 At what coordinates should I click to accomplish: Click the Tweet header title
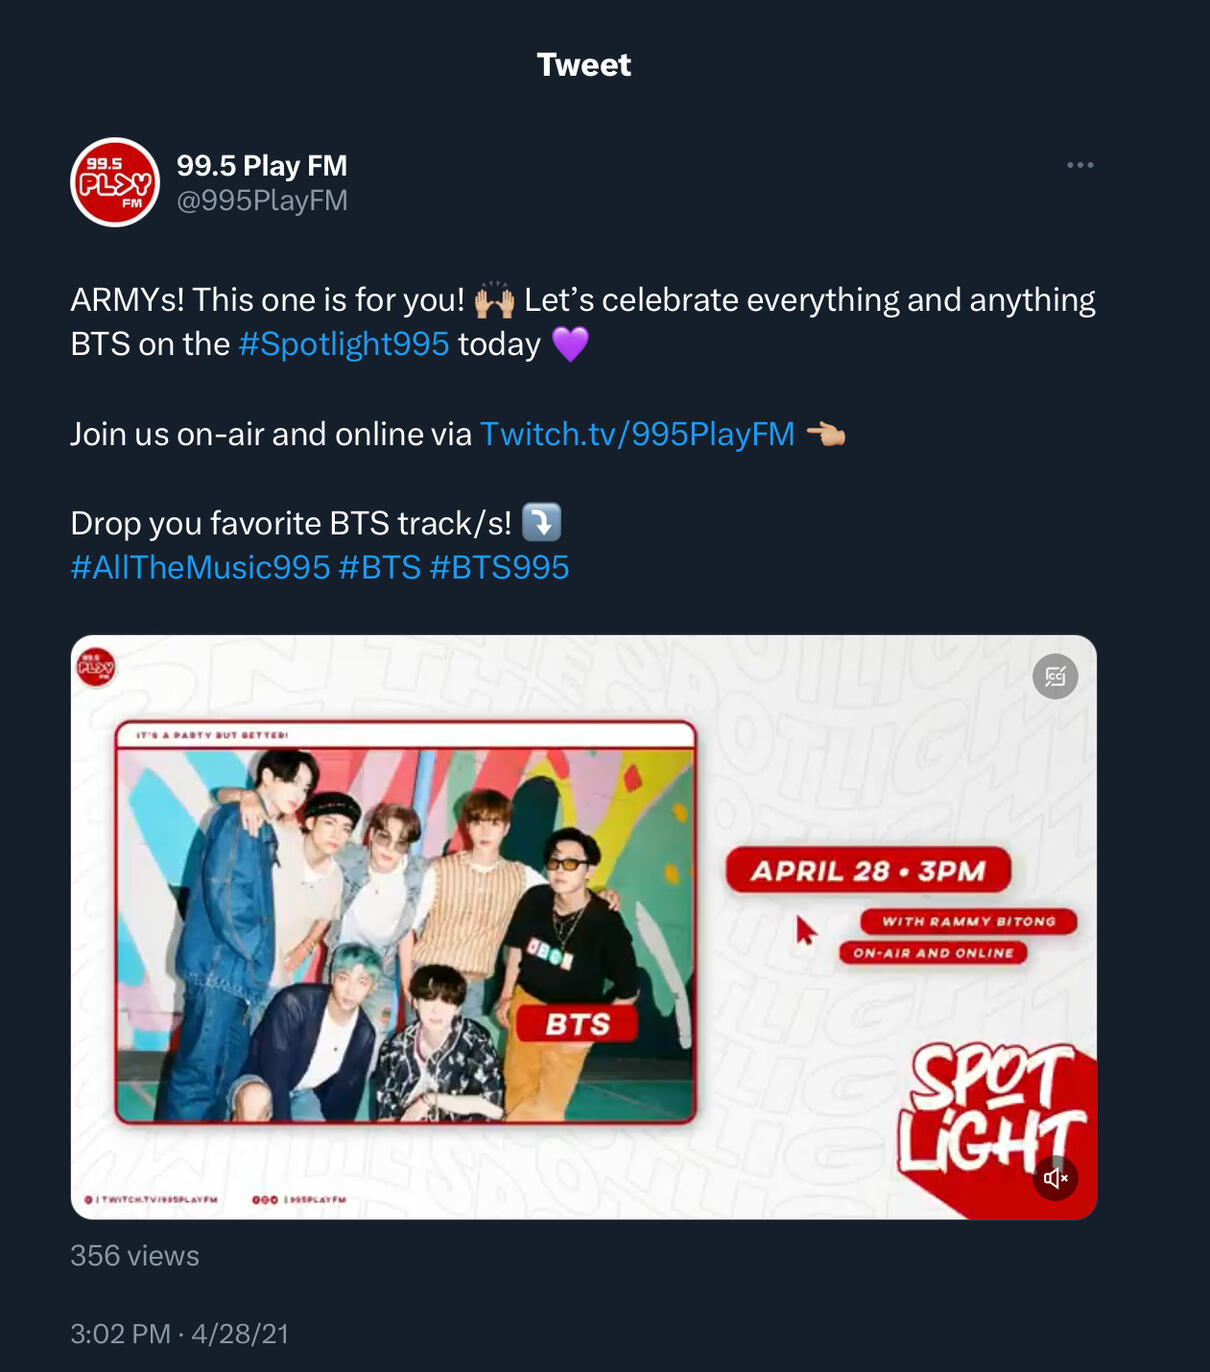click(584, 65)
